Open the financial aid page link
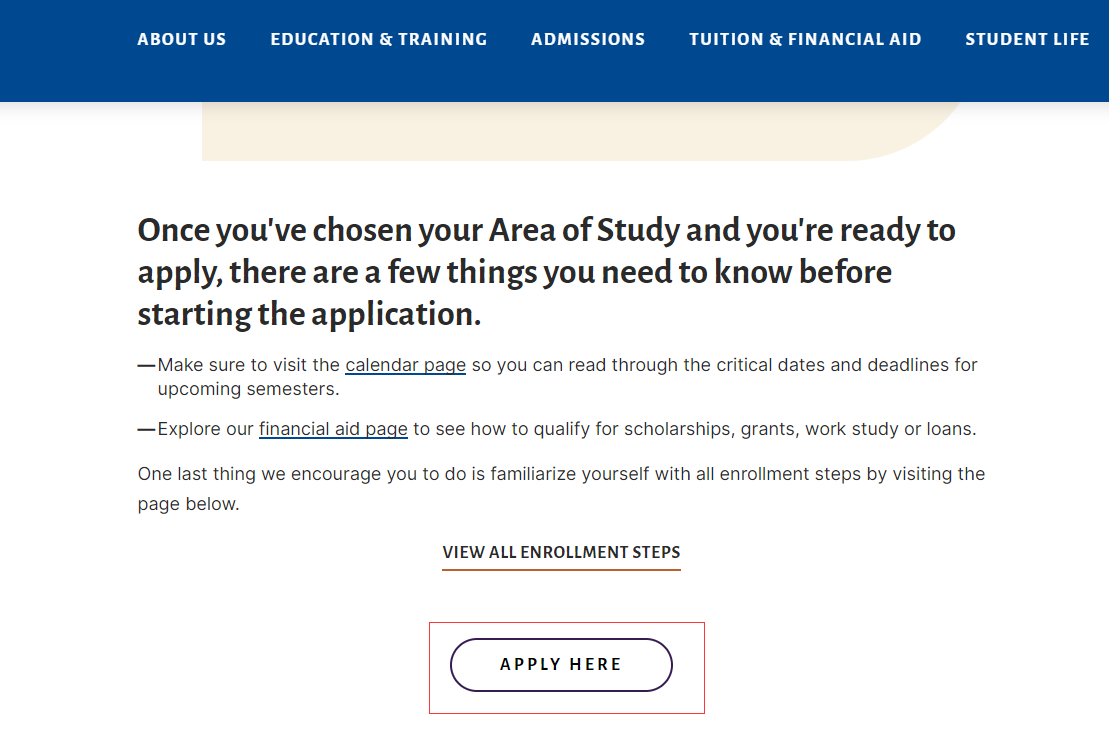The width and height of the screenshot is (1109, 735). (x=333, y=429)
